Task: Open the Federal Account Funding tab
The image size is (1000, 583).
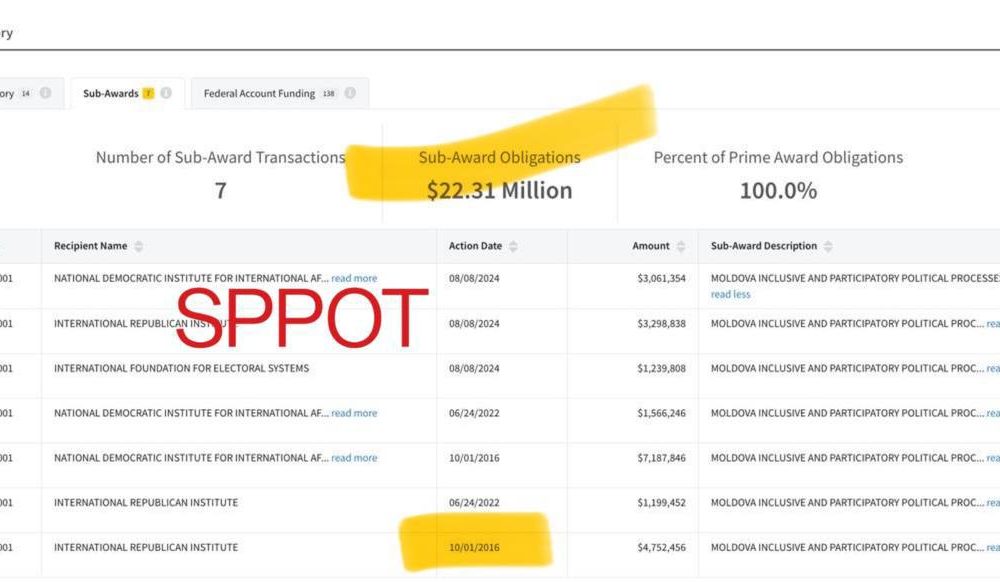Action: tap(259, 93)
